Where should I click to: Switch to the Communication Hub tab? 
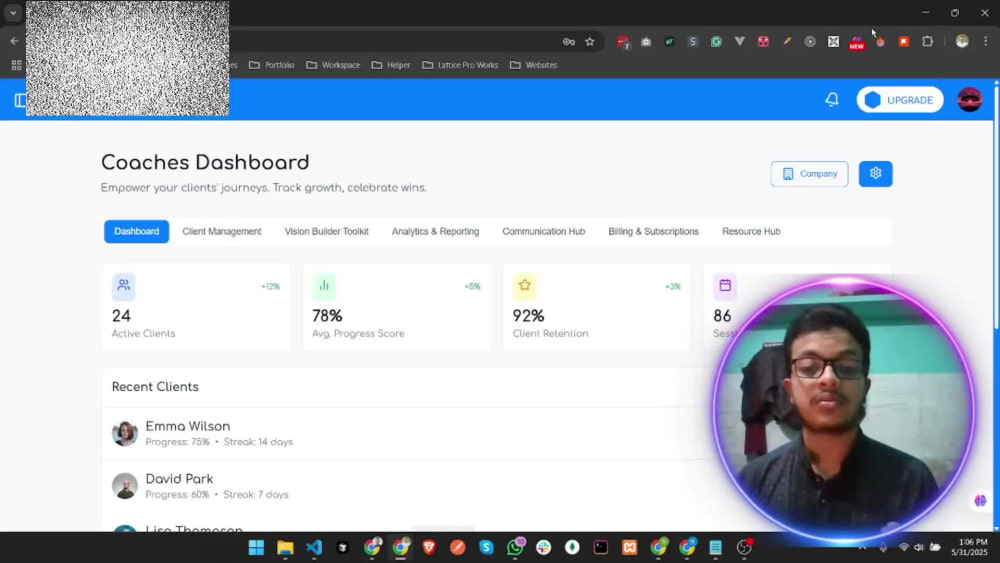pyautogui.click(x=543, y=231)
